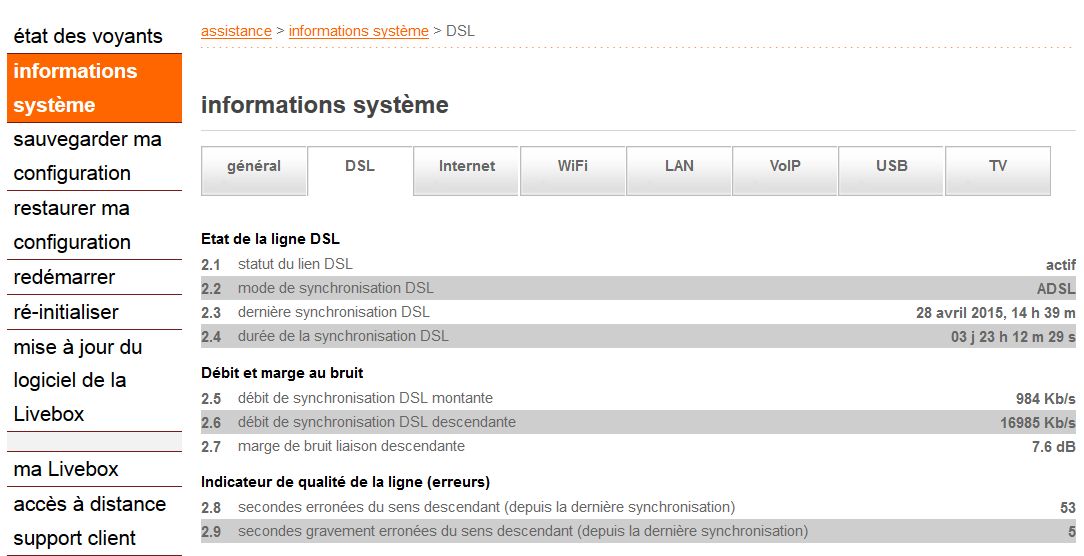Open restaurer ma configuration

pos(72,225)
